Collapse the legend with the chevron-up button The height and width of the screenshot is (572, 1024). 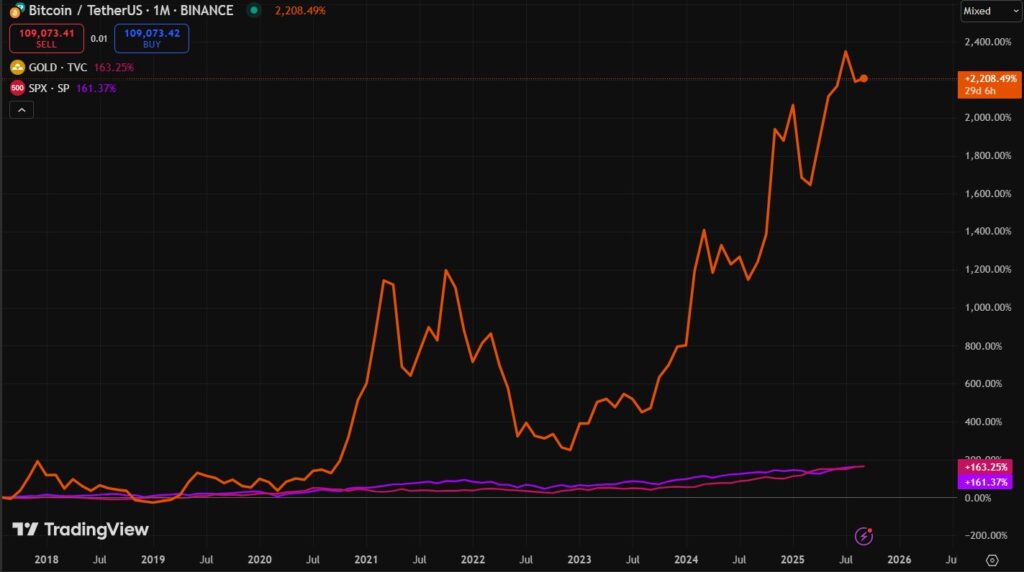22,110
